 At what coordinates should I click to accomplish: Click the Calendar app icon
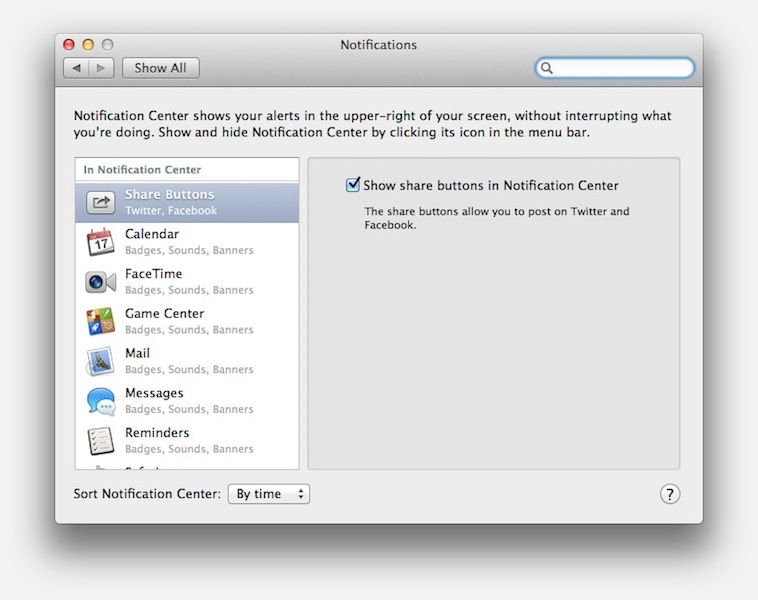[x=101, y=242]
